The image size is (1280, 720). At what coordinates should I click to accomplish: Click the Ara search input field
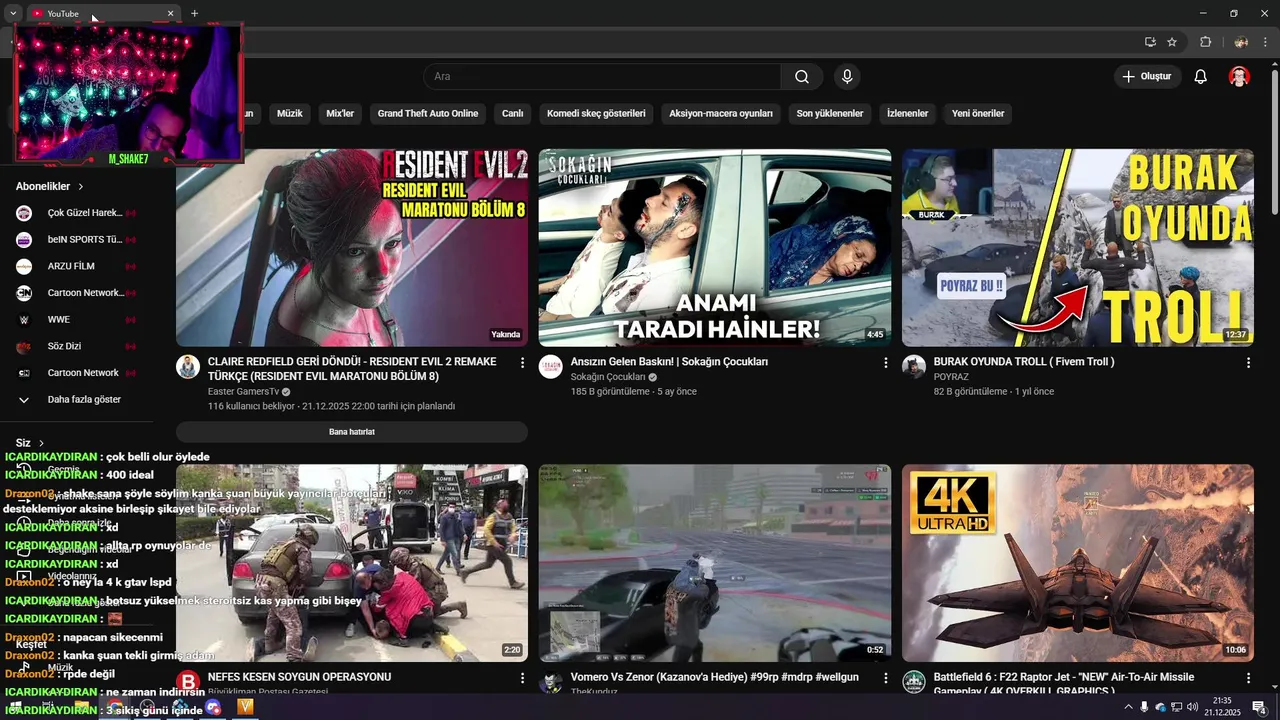(x=602, y=77)
